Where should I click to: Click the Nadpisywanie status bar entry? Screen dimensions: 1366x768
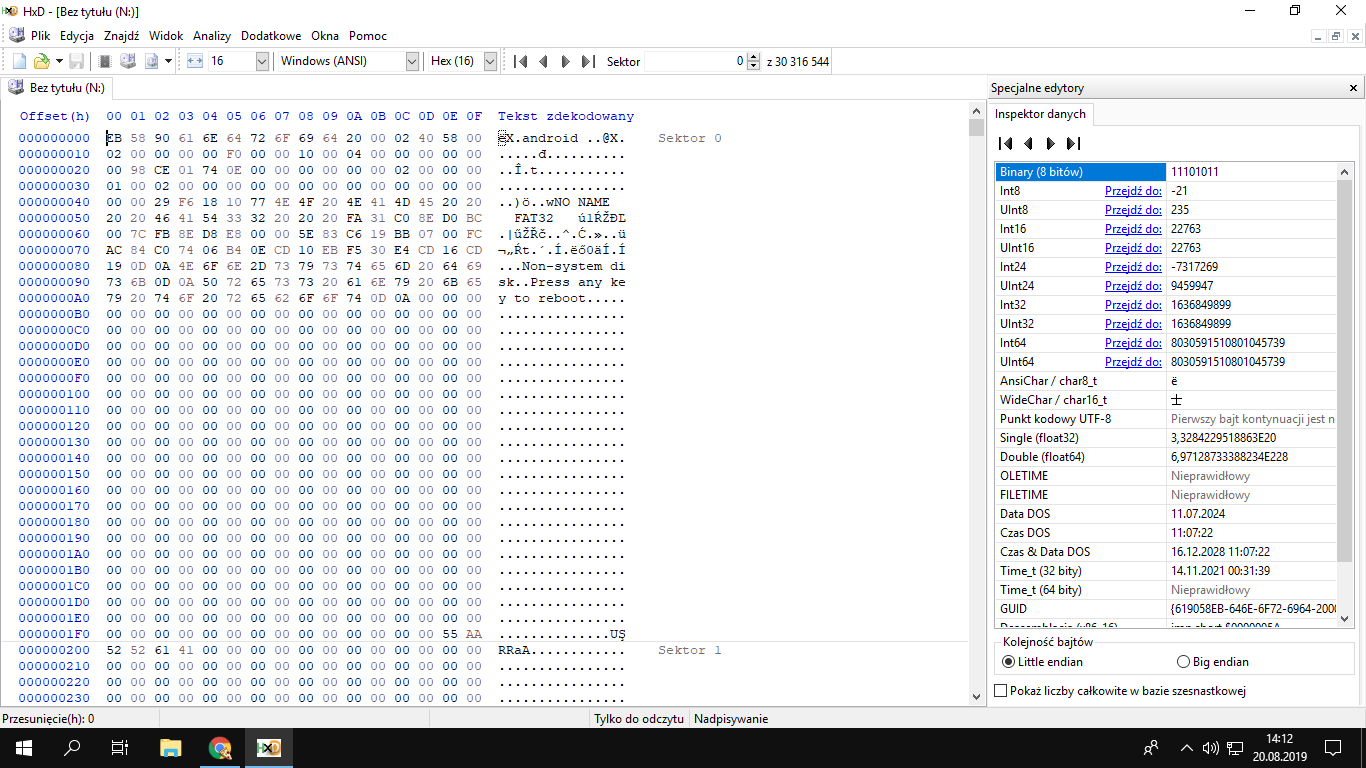tap(731, 719)
